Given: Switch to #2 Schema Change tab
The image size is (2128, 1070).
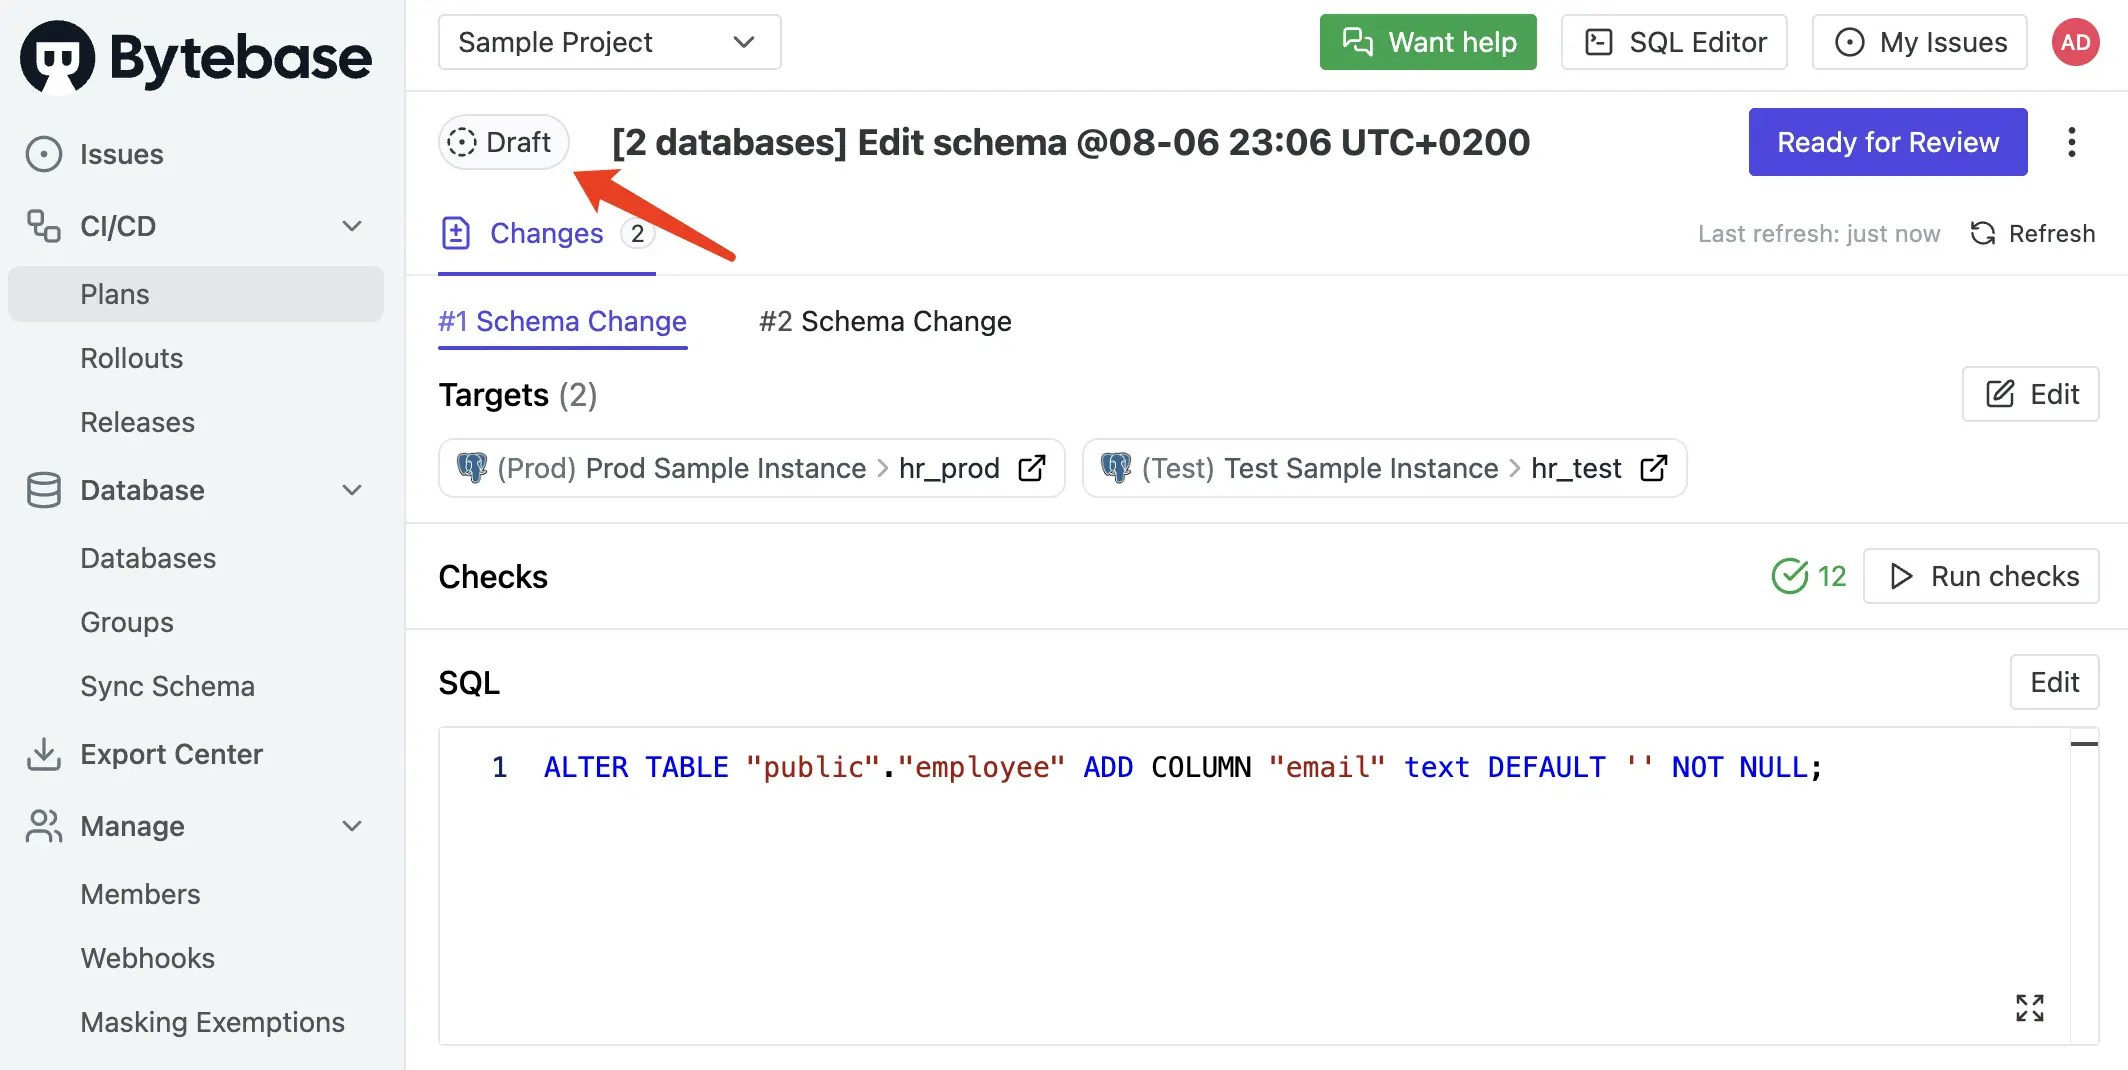Looking at the screenshot, I should click(885, 321).
